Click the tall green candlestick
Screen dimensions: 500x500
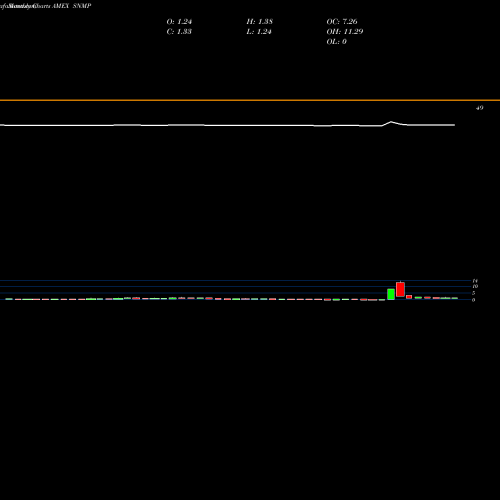[x=391, y=294]
